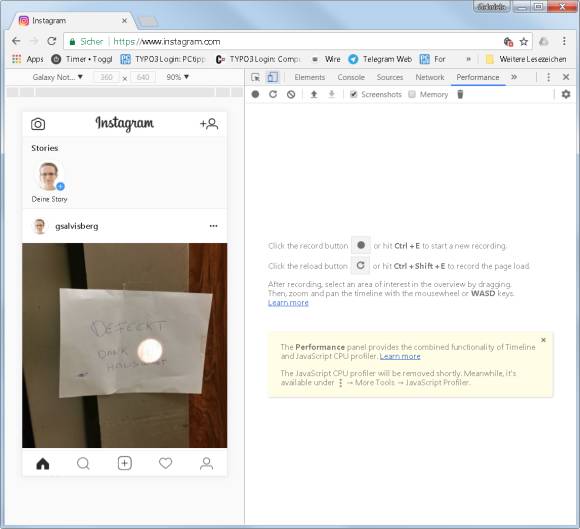Click the DevTools inspect element icon
The image size is (580, 529).
point(255,77)
